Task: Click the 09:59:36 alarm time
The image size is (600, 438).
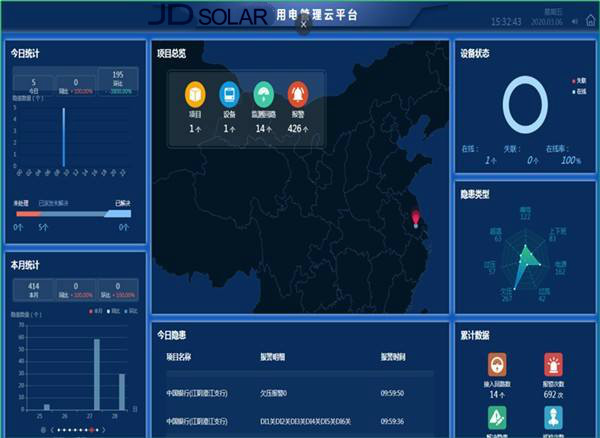Action: [x=392, y=421]
